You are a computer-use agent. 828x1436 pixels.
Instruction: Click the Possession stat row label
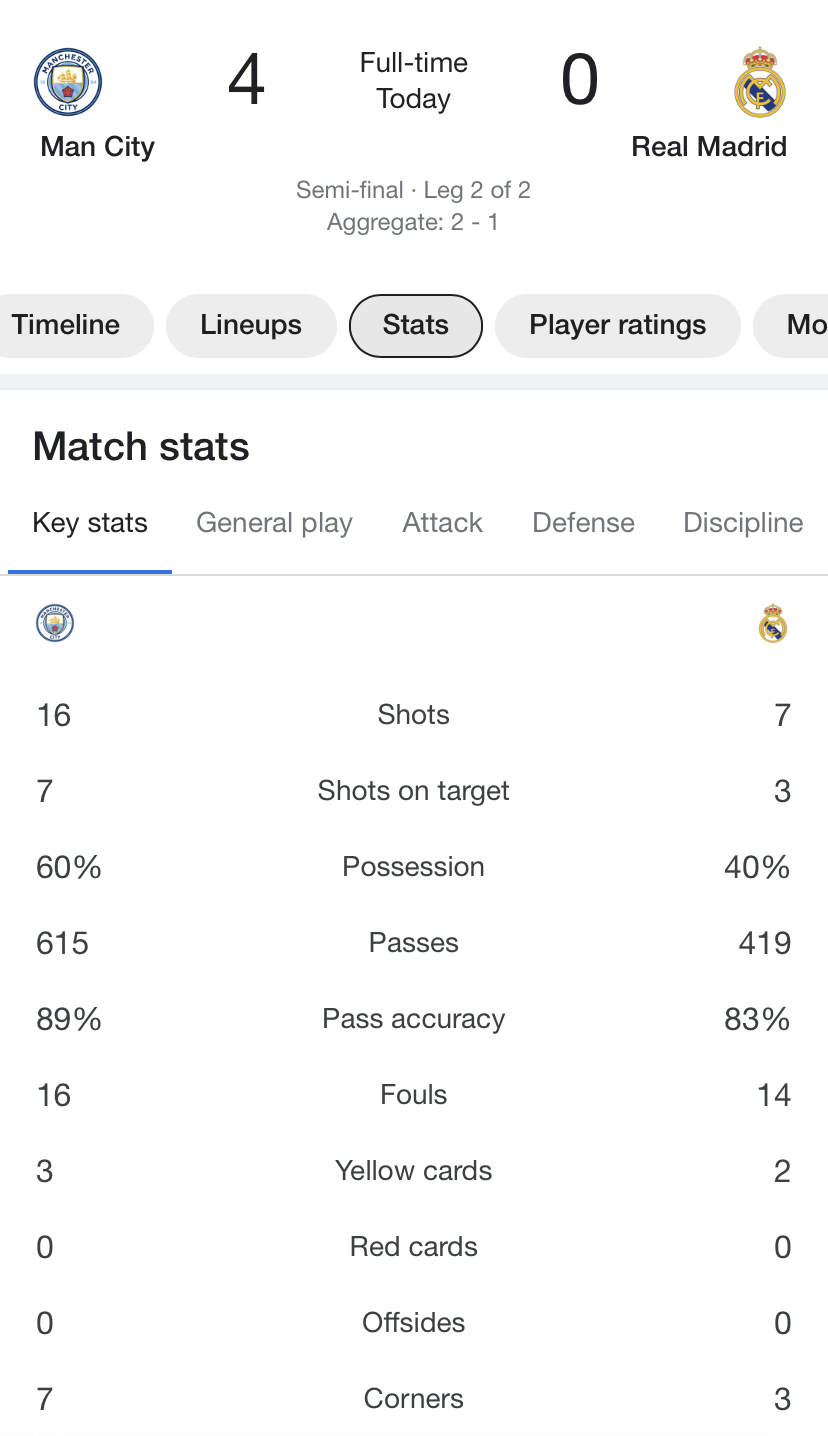coord(413,867)
